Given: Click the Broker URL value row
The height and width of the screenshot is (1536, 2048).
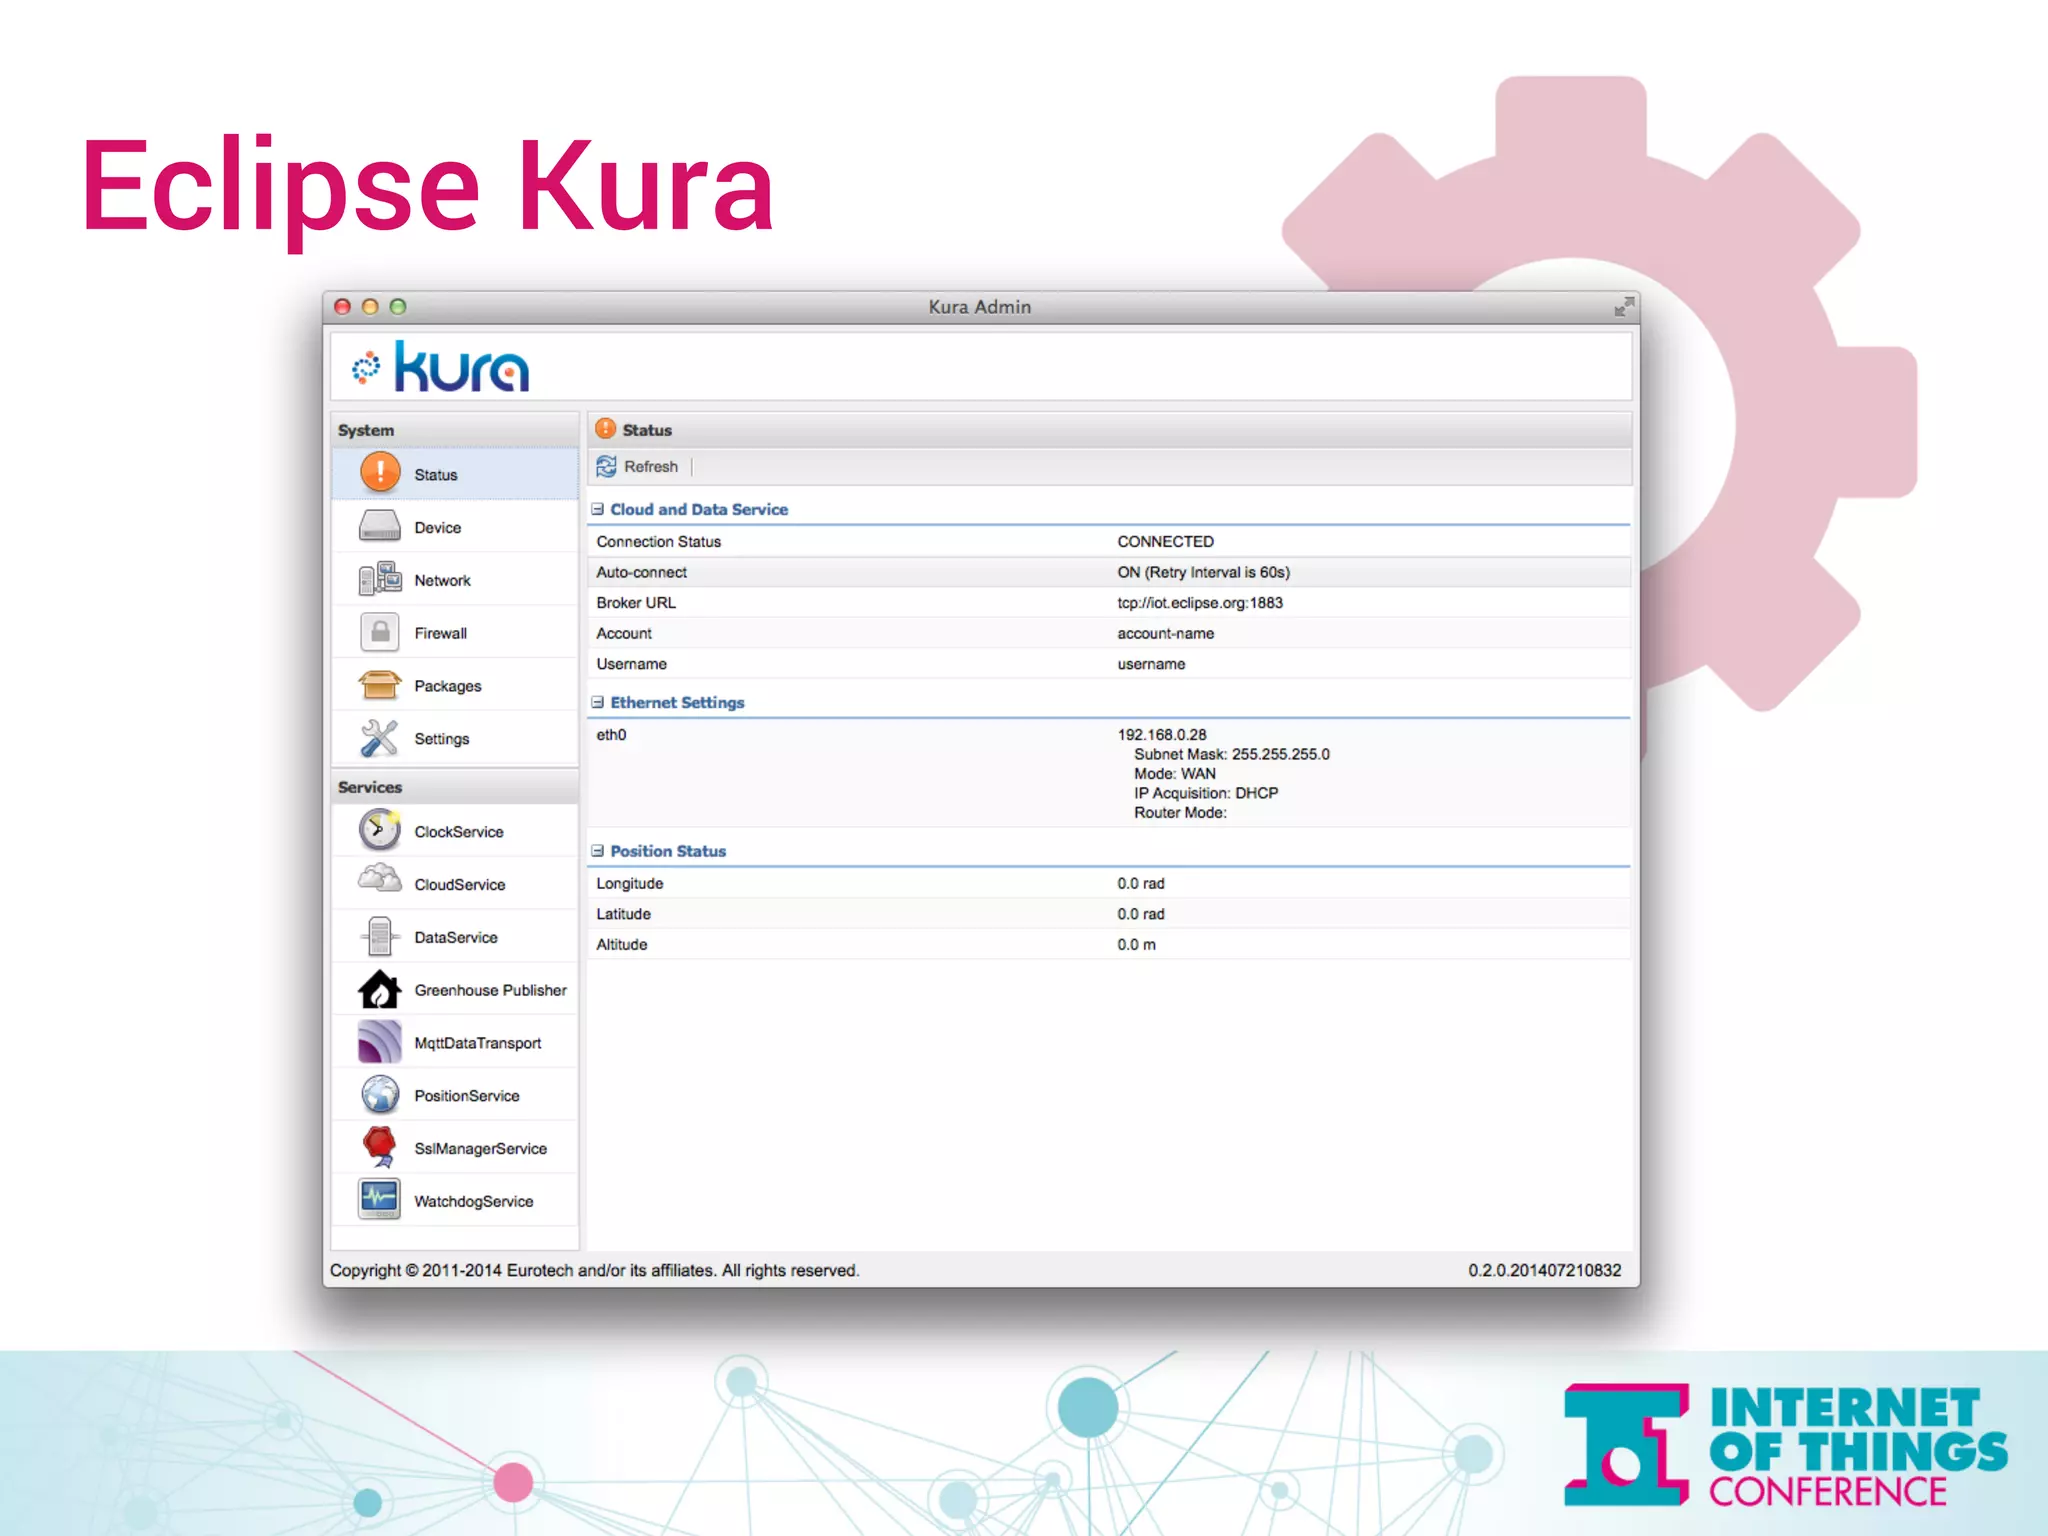Looking at the screenshot, I should coord(1199,603).
